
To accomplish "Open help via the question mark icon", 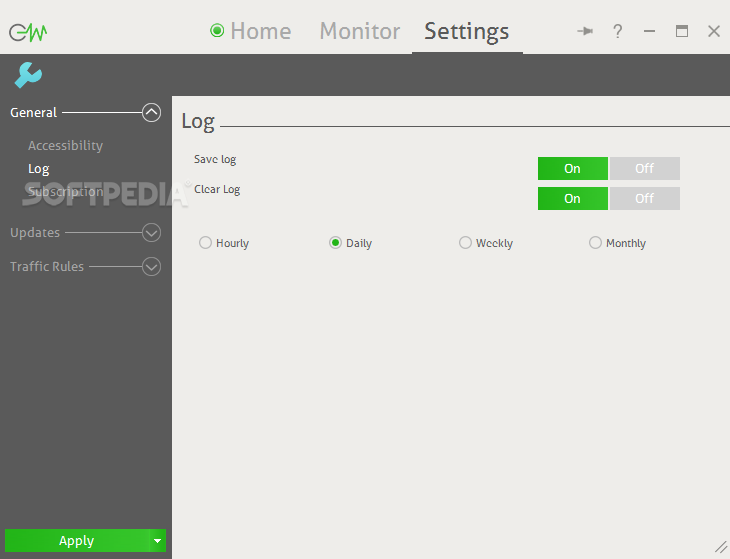I will coord(617,31).
